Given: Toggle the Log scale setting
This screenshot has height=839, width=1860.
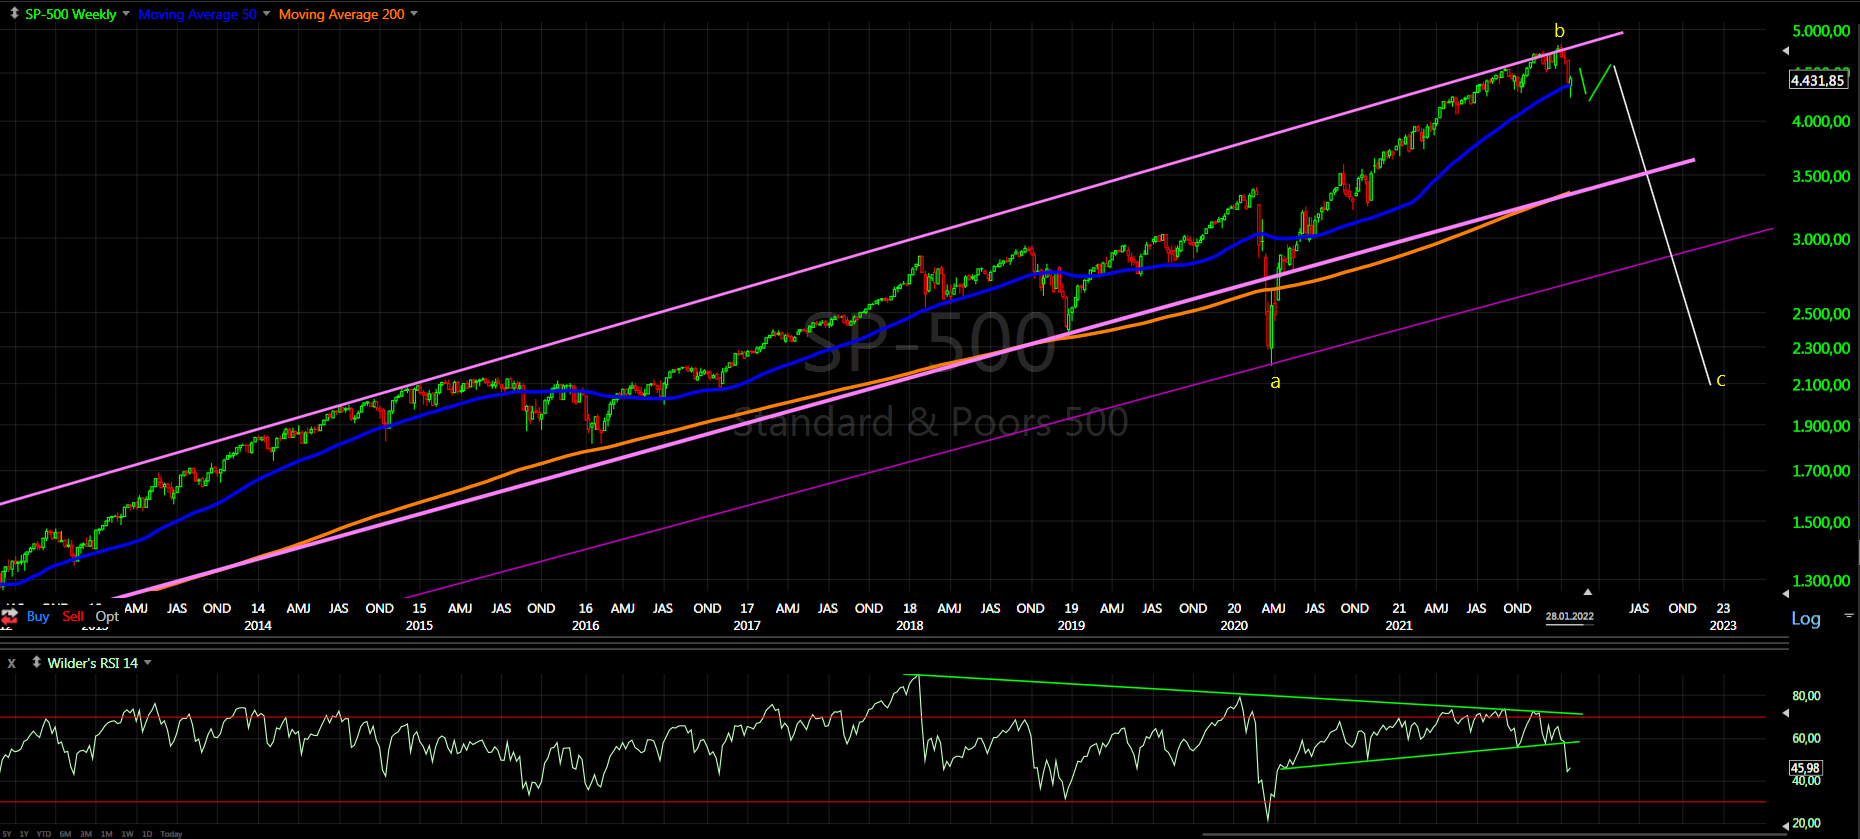Looking at the screenshot, I should pos(1806,618).
